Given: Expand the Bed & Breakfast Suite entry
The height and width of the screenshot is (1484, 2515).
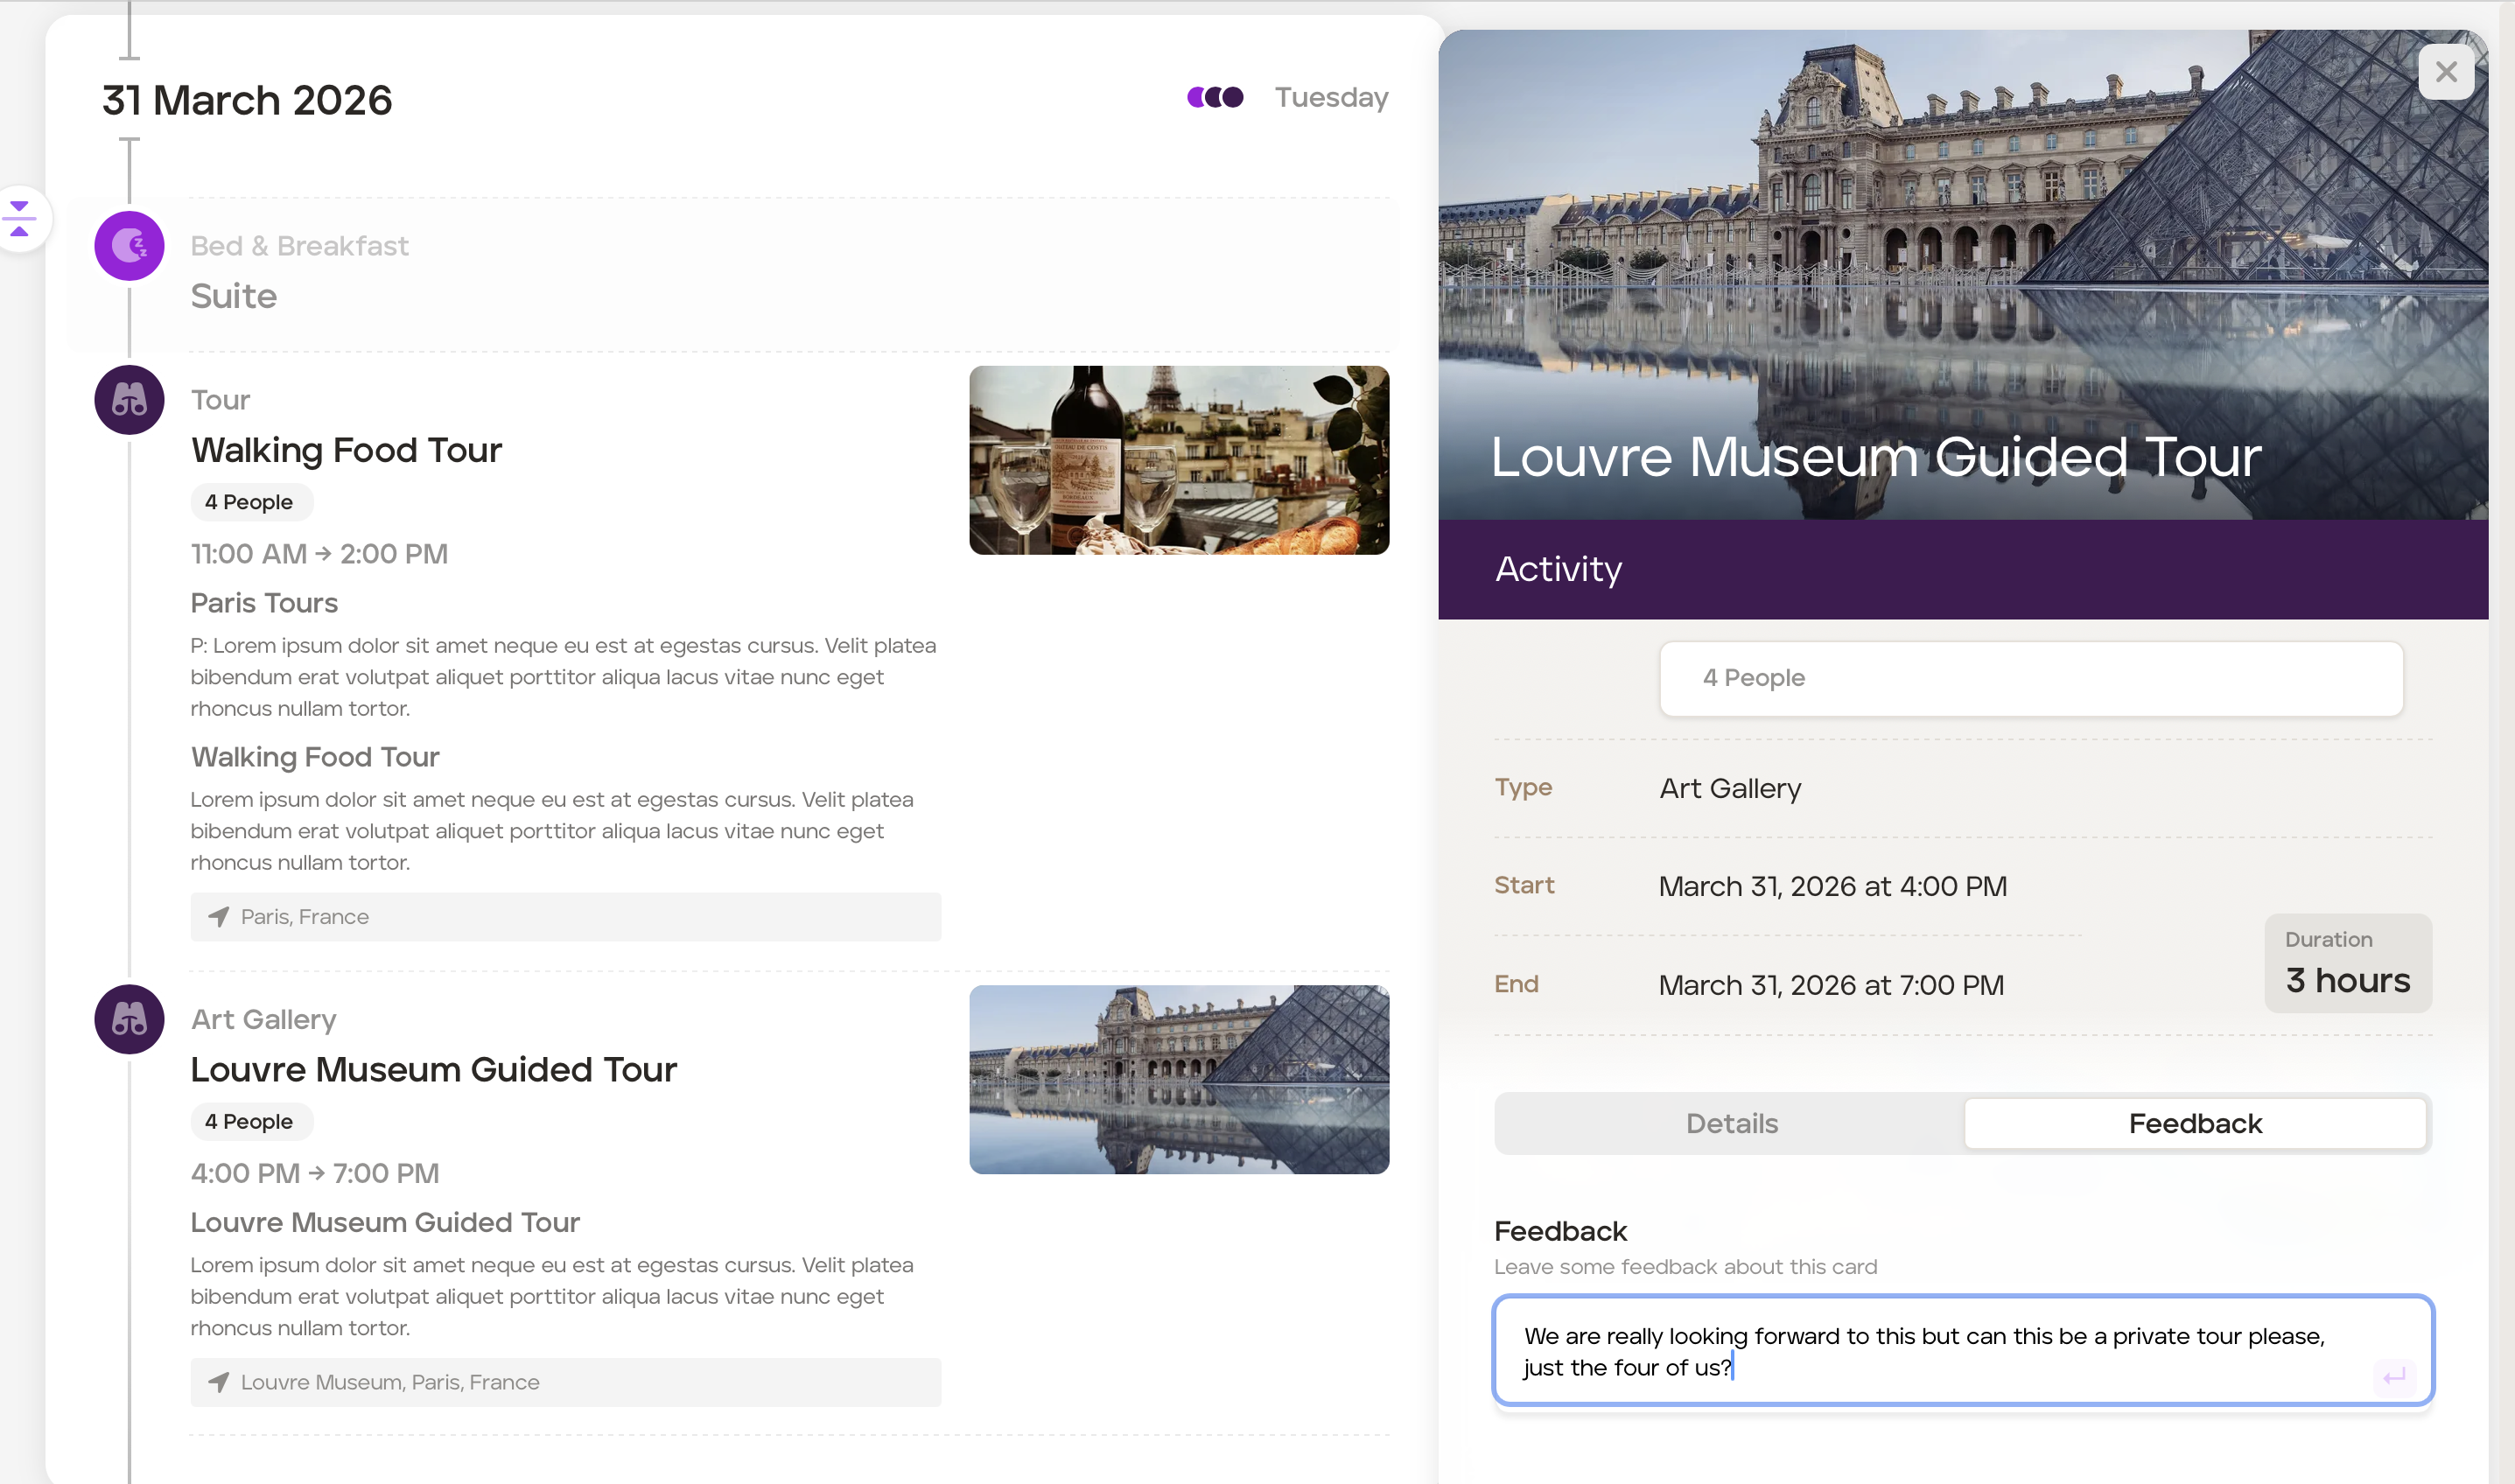Looking at the screenshot, I should (x=233, y=296).
